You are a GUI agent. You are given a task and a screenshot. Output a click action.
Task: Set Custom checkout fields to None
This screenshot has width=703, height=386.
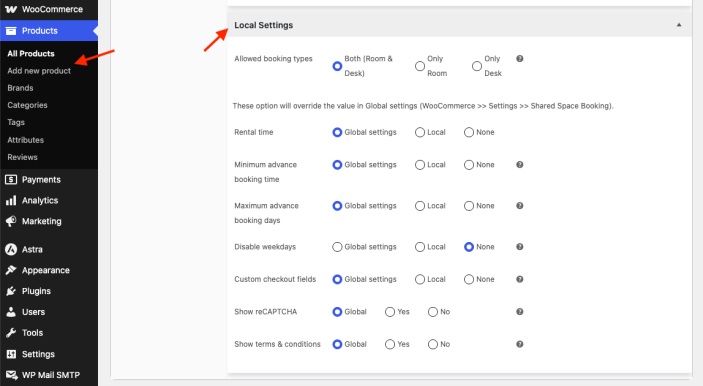click(469, 279)
